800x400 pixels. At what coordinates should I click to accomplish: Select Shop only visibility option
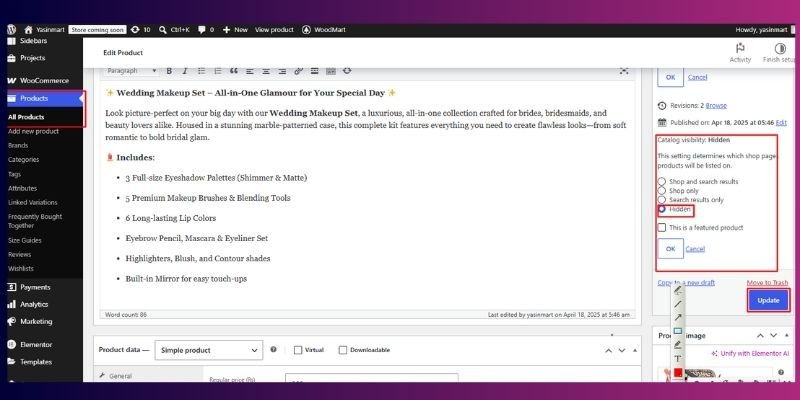pos(662,190)
